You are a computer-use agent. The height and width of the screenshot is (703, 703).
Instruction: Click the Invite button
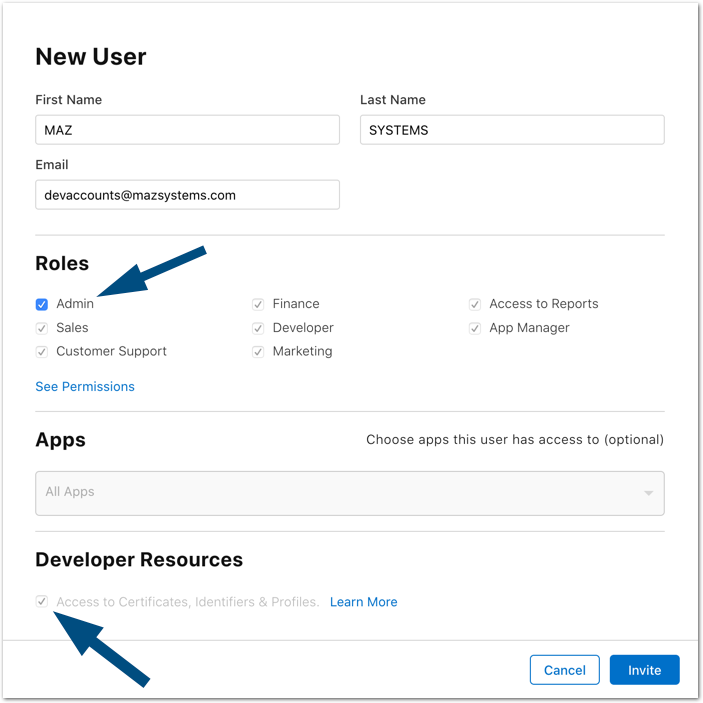[x=644, y=670]
